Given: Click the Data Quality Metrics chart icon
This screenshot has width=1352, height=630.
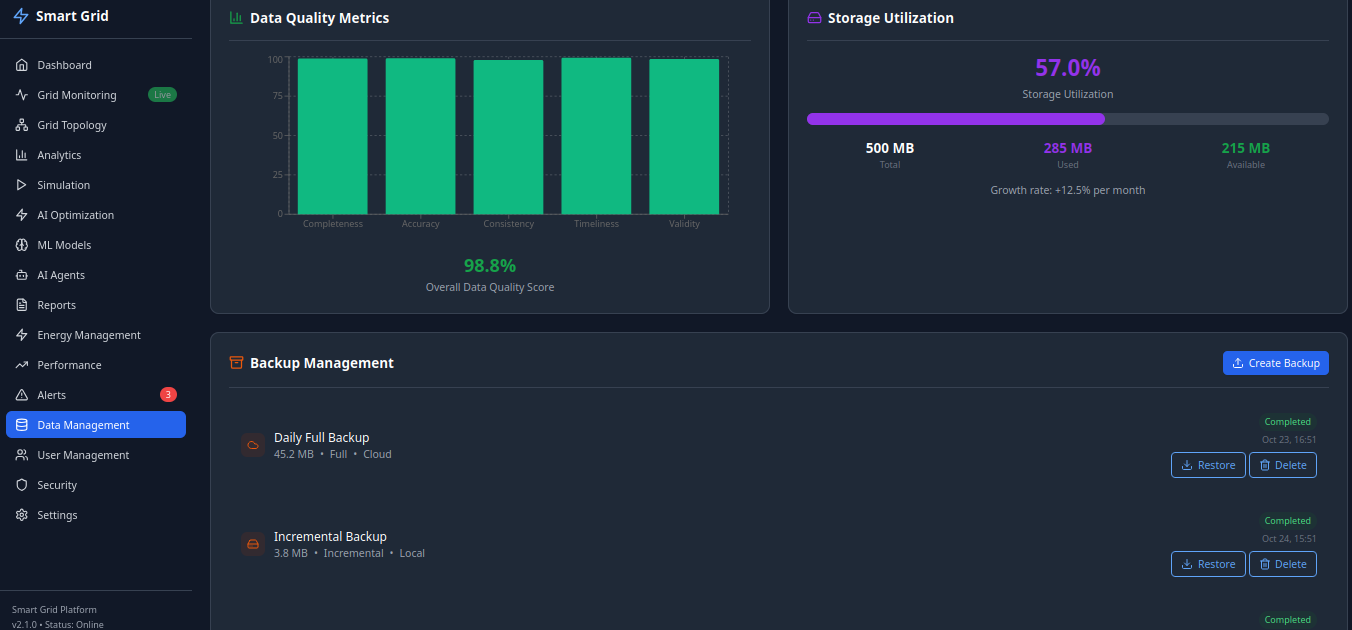Looking at the screenshot, I should pos(236,18).
